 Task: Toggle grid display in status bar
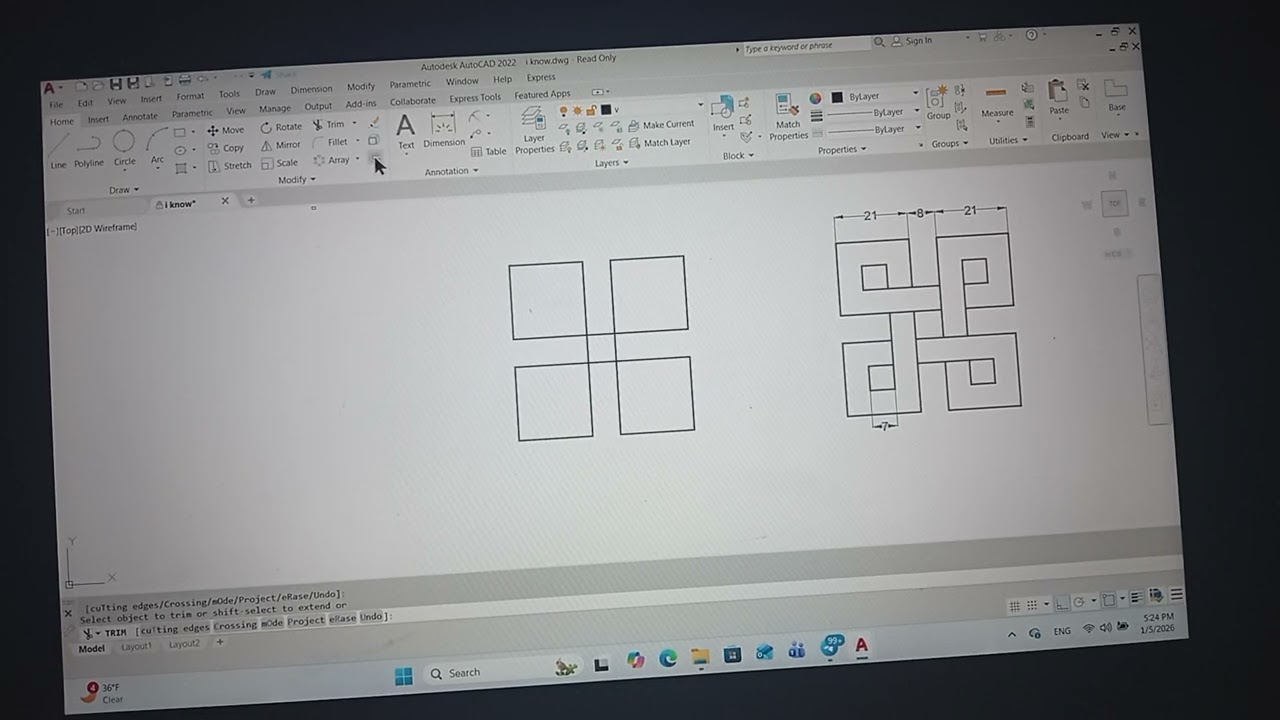point(1014,606)
